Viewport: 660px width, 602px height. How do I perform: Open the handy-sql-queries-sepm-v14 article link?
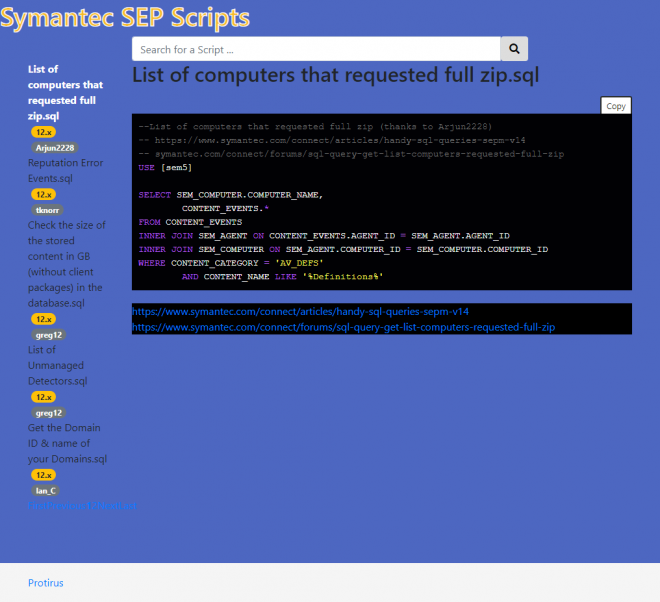[300, 312]
